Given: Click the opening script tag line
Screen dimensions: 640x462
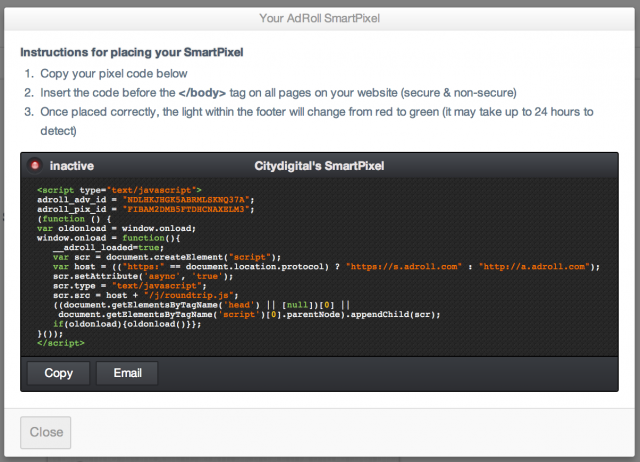Looking at the screenshot, I should point(119,189).
